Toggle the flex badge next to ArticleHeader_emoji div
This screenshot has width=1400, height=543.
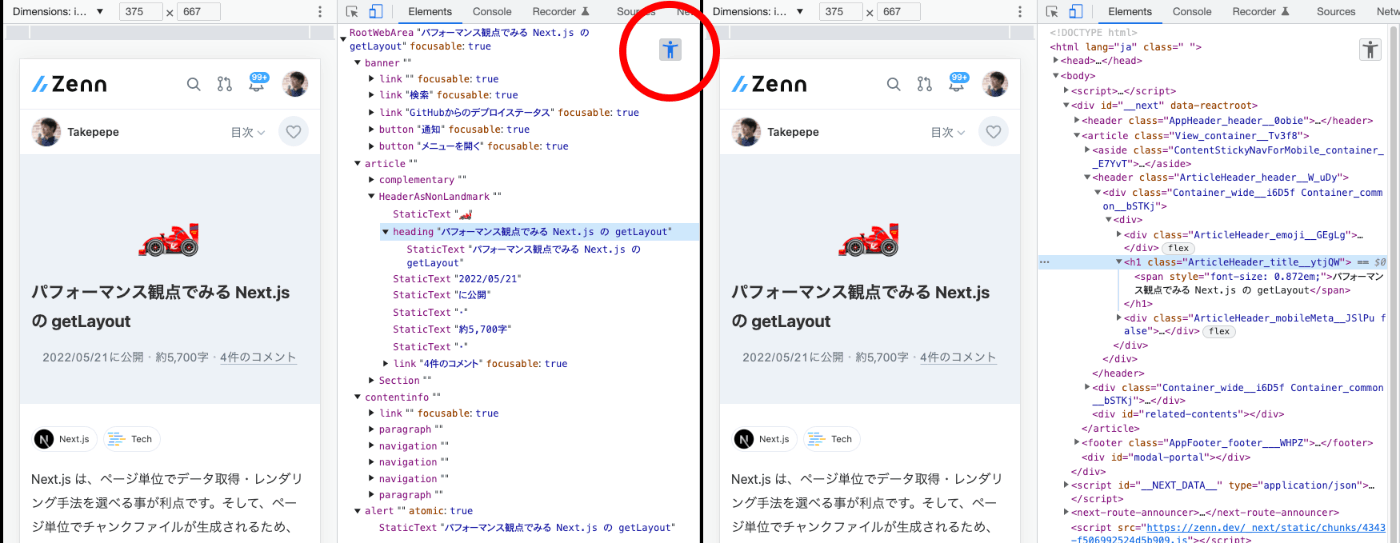[1177, 248]
